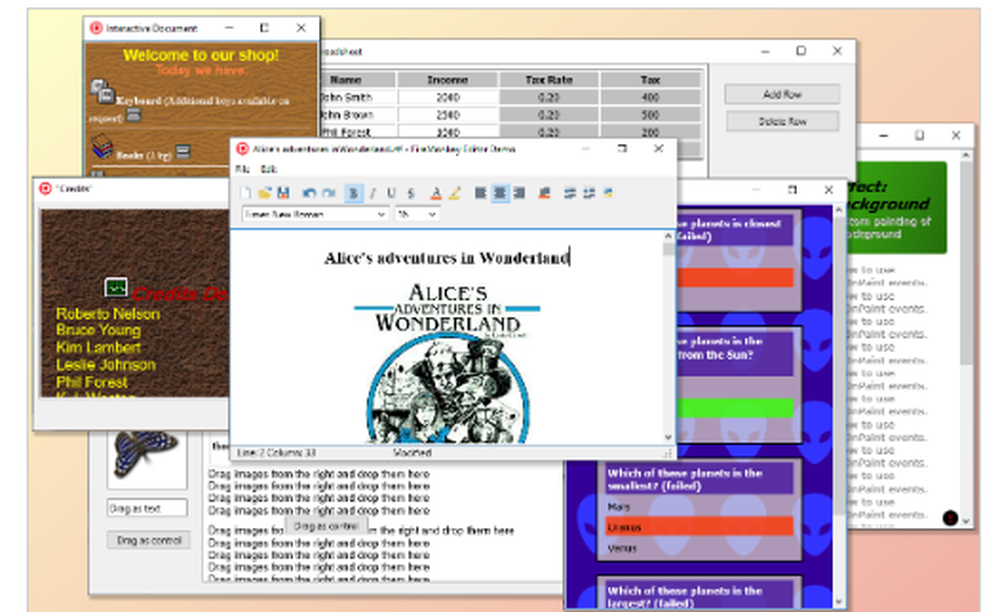This screenshot has height=612, width=1000.
Task: Click the Add Row button in spreadsheet window
Action: pyautogui.click(x=782, y=94)
